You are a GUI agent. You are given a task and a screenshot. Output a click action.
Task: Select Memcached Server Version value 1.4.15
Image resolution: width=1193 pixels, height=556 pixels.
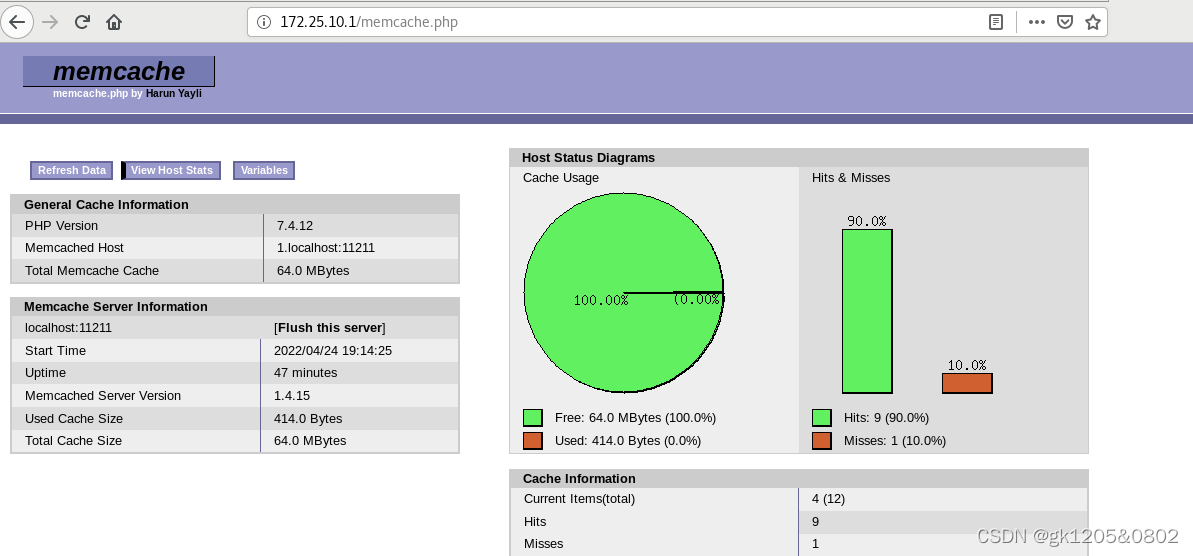(292, 396)
